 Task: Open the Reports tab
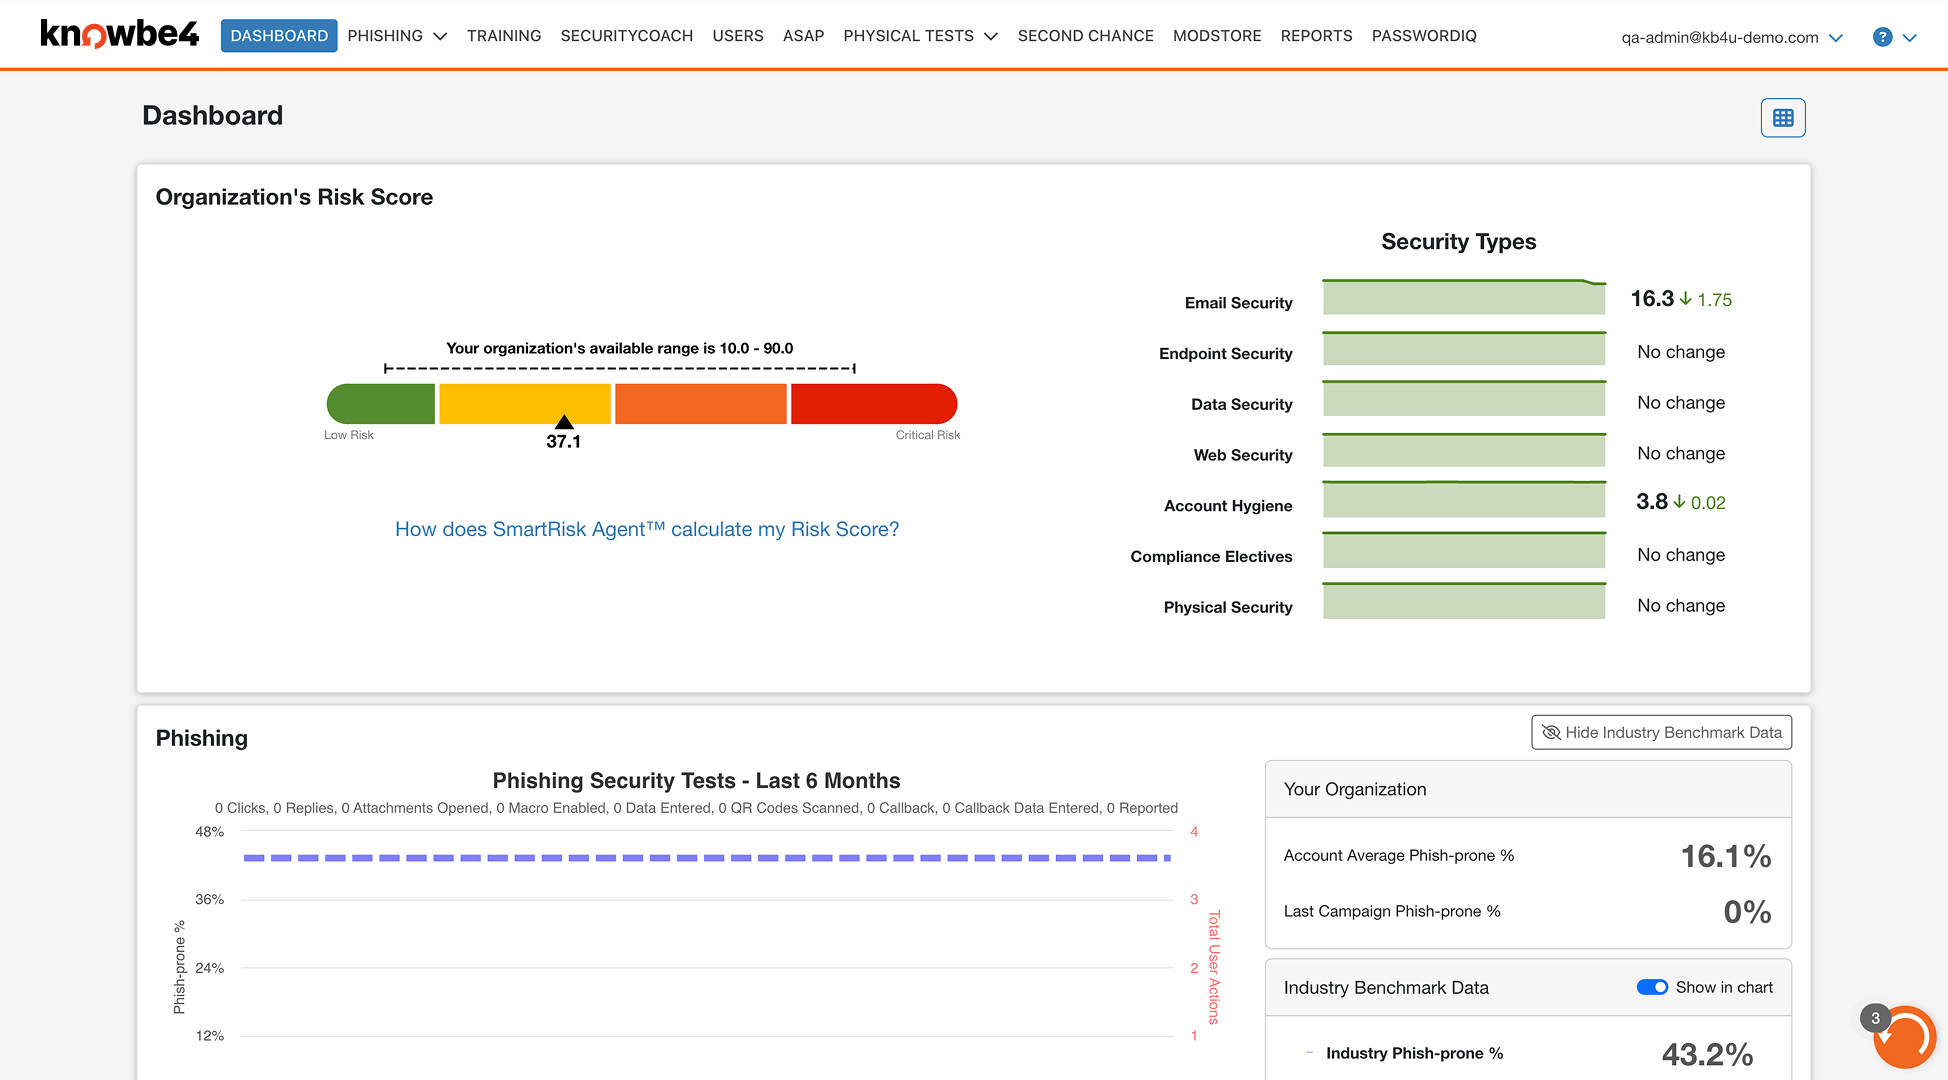click(x=1316, y=36)
